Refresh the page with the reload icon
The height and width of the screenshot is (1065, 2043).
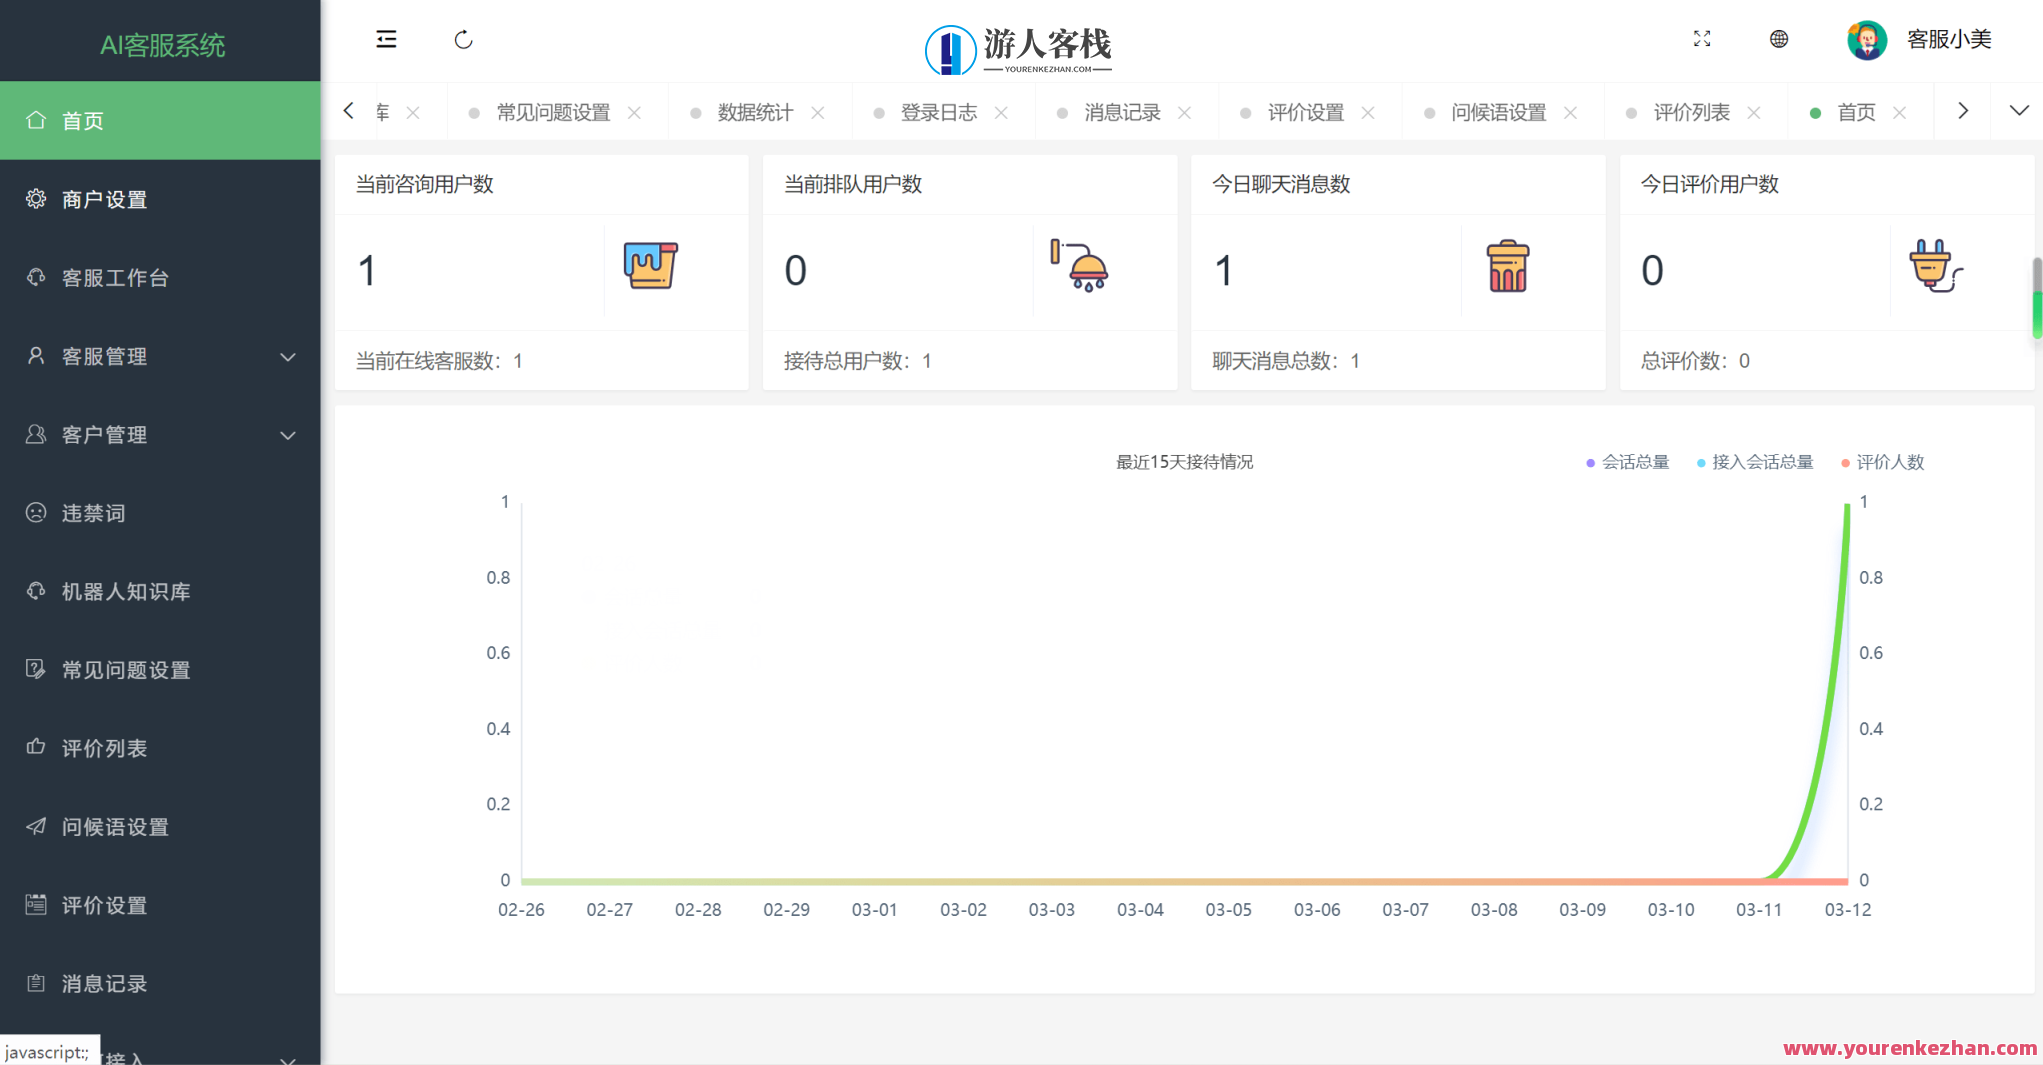click(x=463, y=39)
